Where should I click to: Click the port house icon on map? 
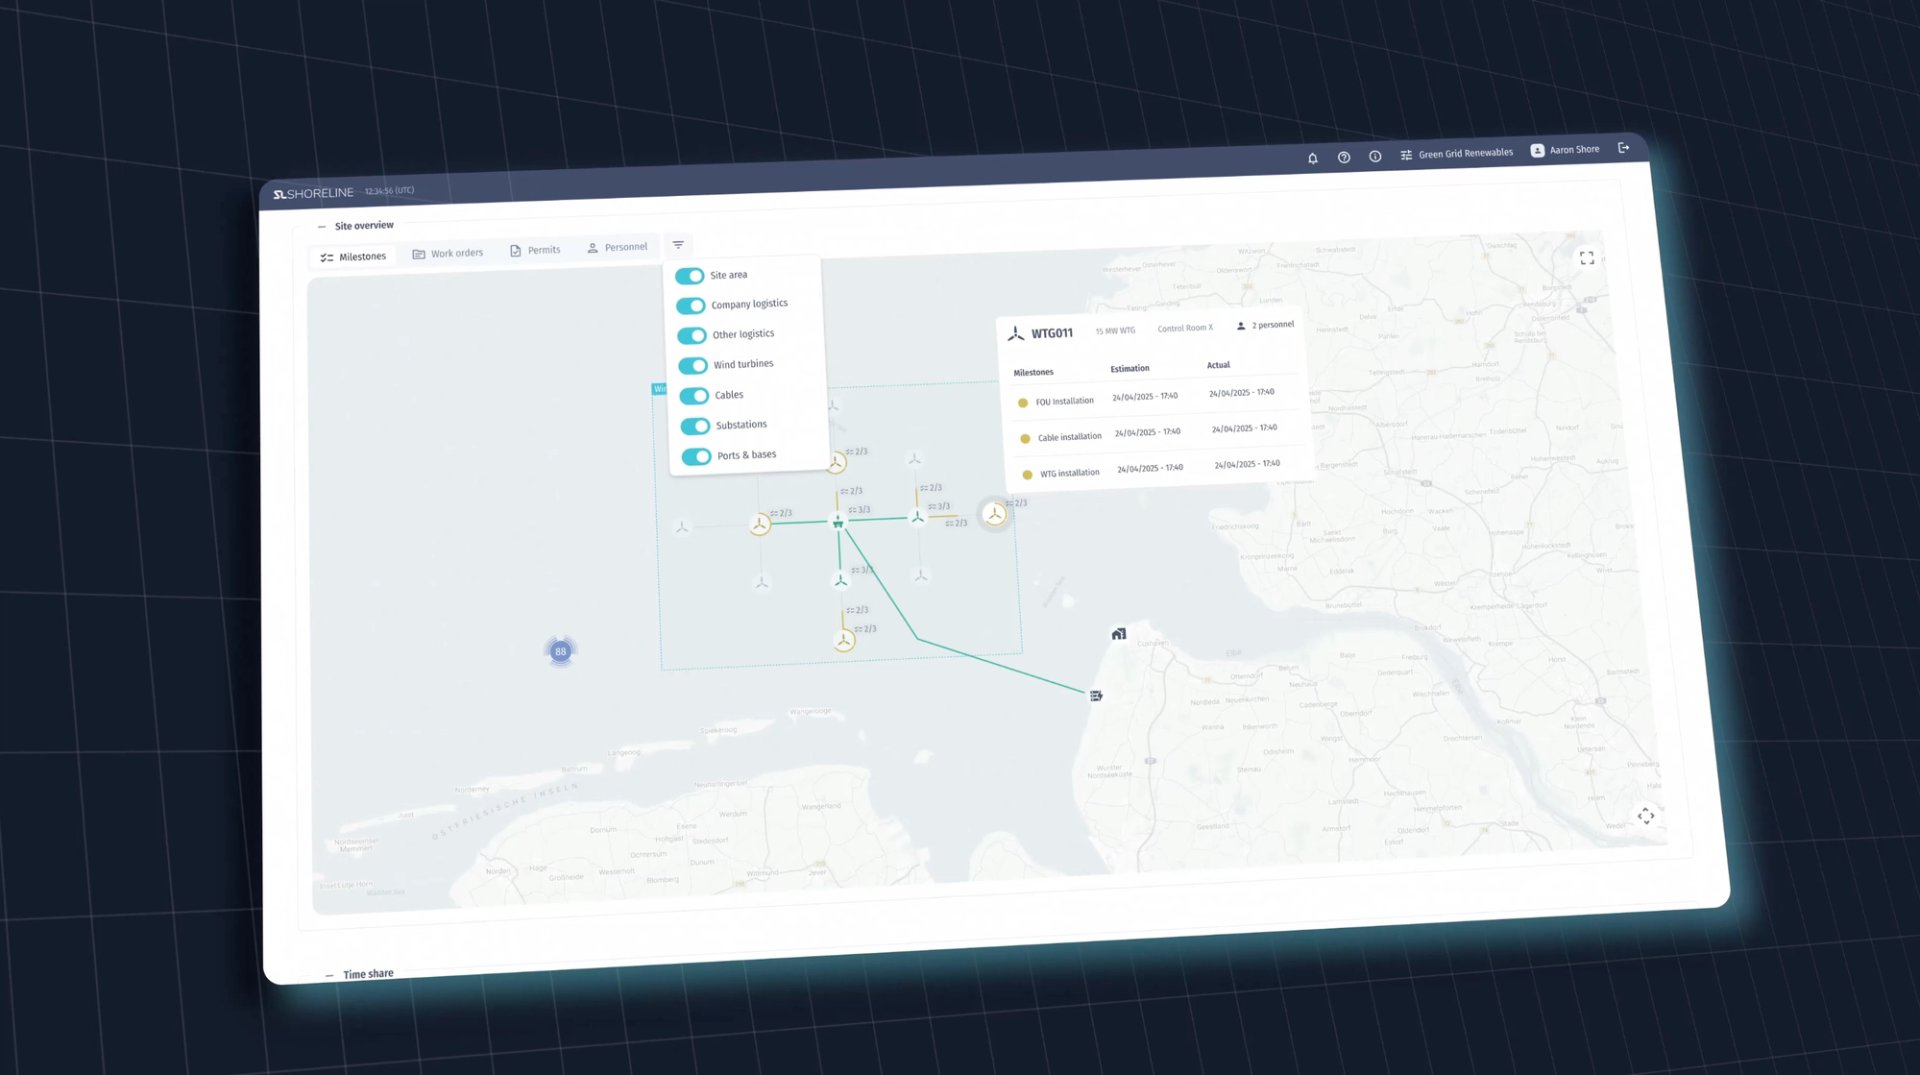click(1119, 634)
